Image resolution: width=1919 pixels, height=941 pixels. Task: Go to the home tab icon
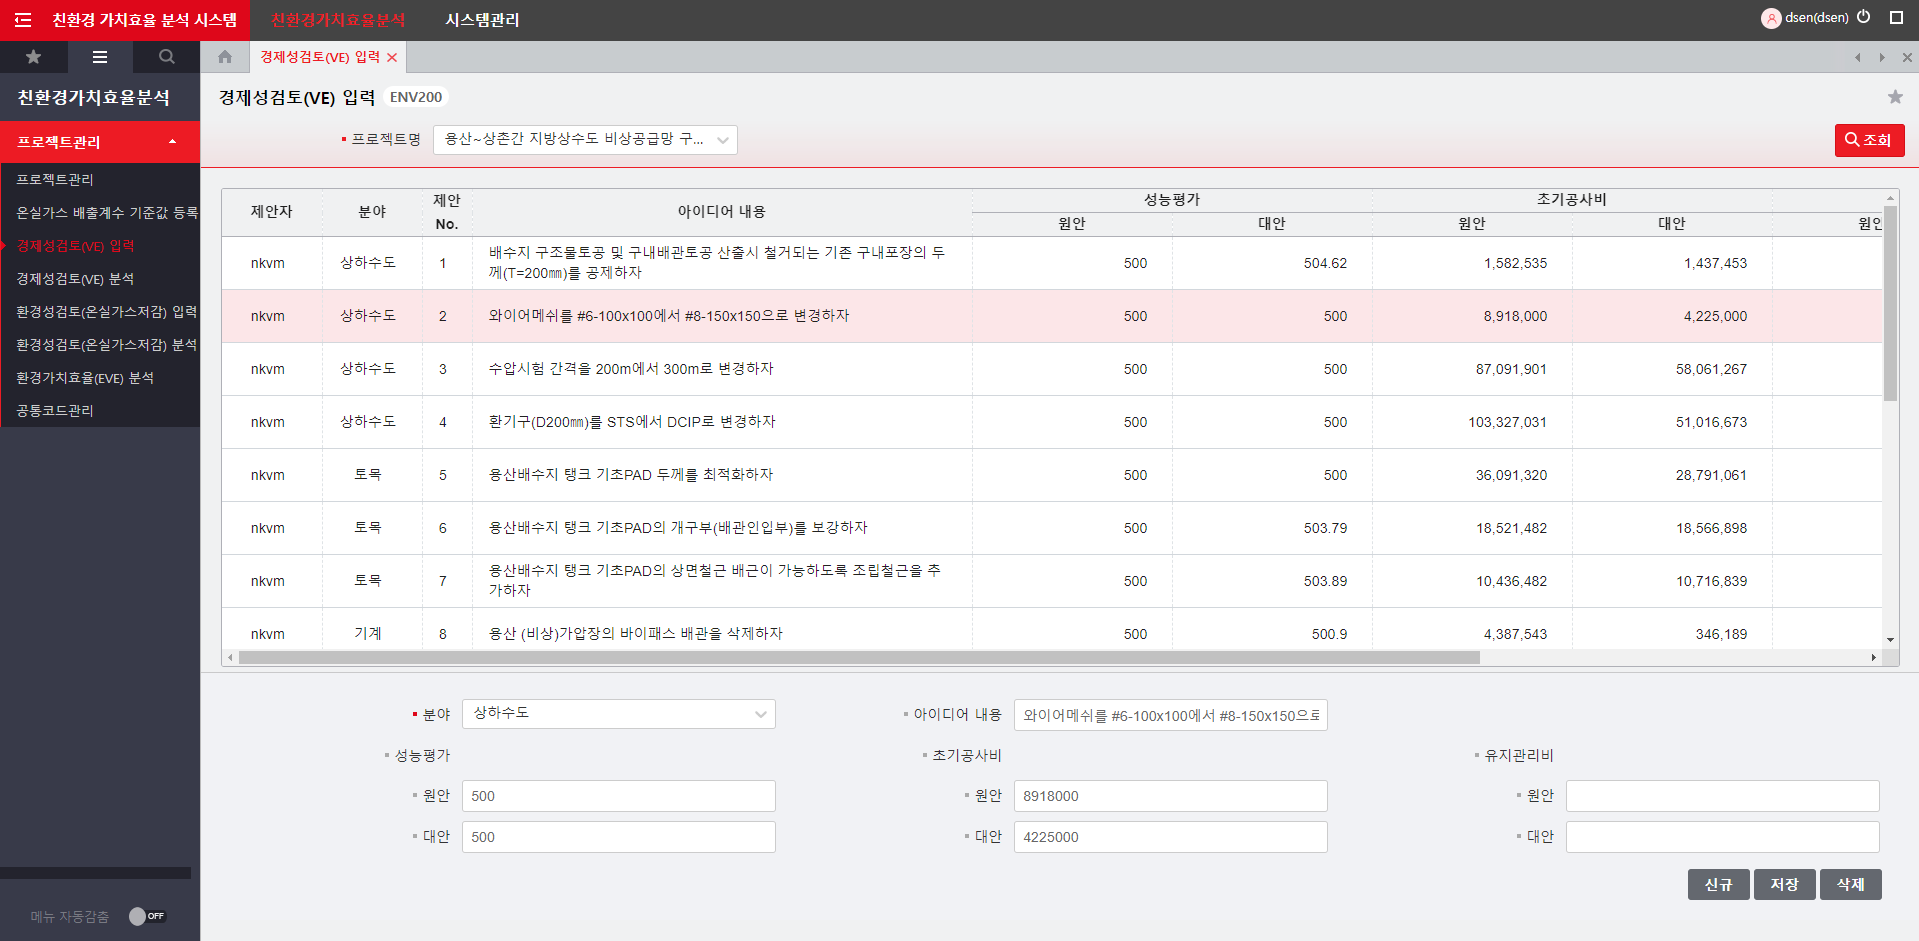click(x=225, y=57)
